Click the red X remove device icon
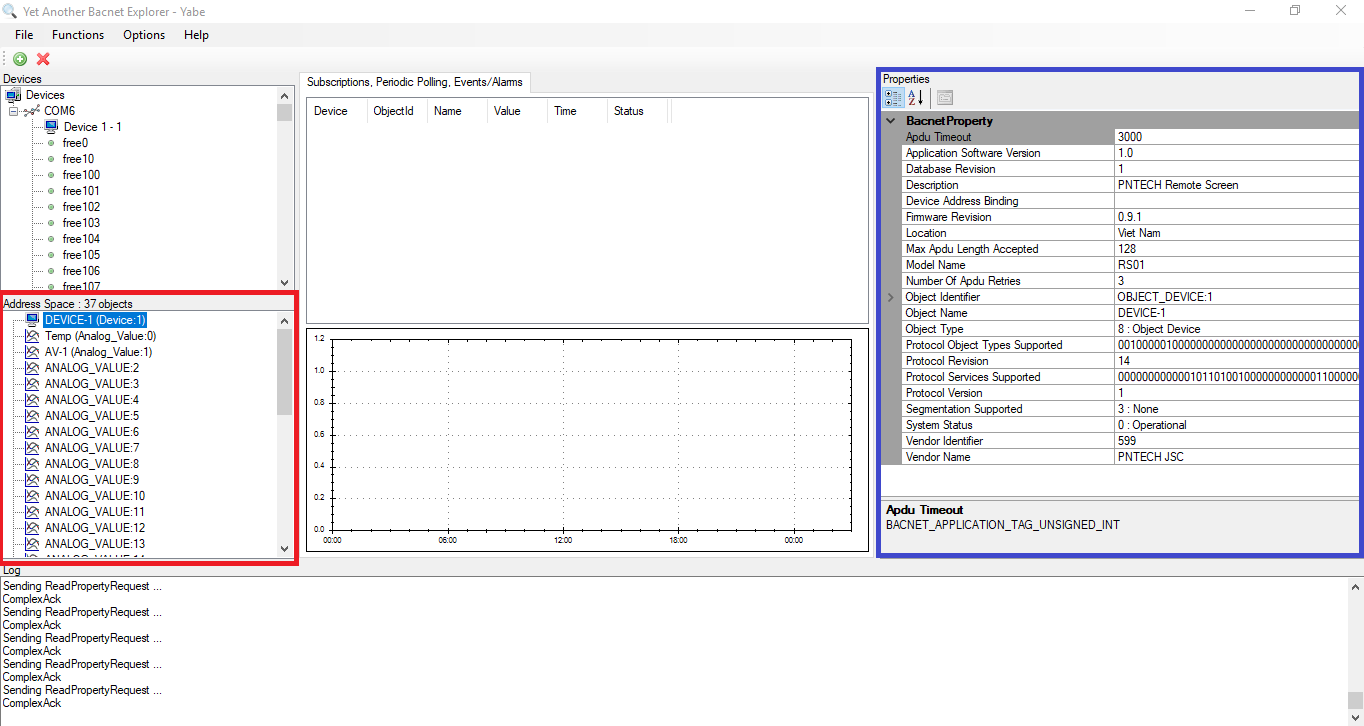1364x726 pixels. click(43, 59)
